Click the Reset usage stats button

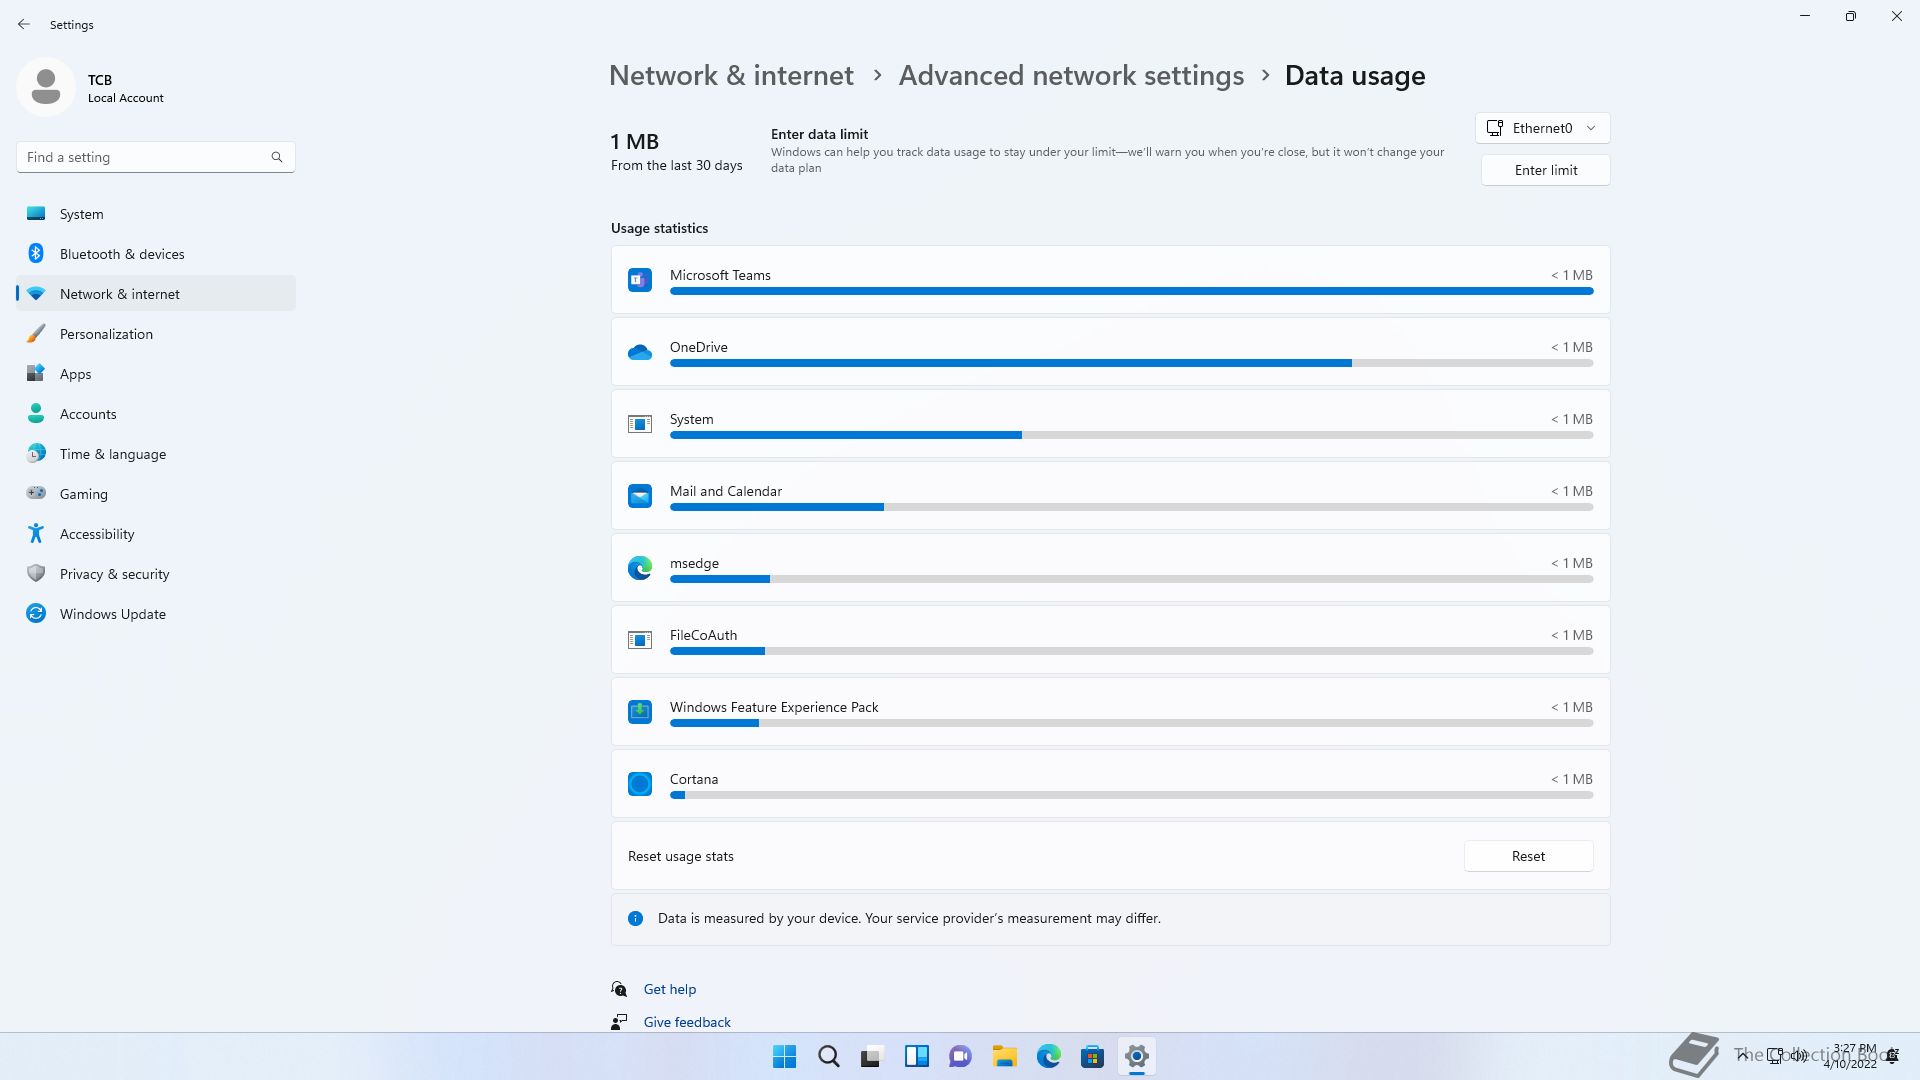(1528, 856)
